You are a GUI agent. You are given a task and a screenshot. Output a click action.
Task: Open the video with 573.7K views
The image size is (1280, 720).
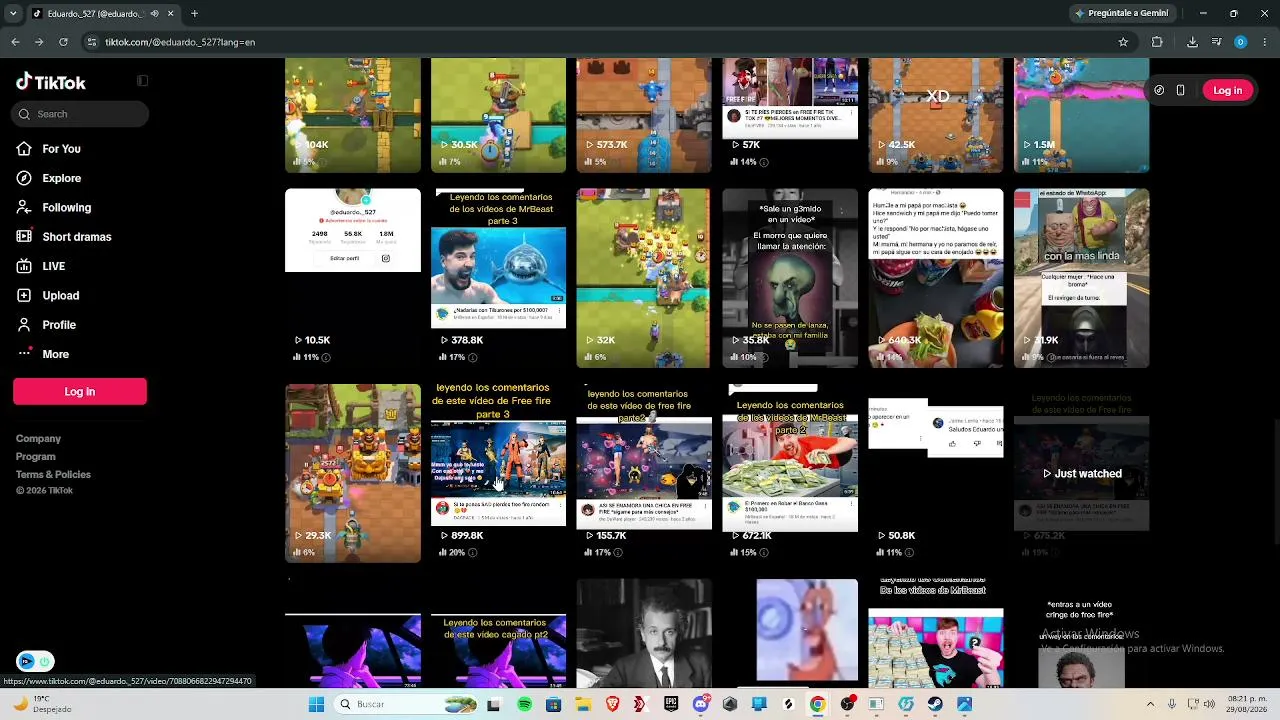[x=644, y=115]
